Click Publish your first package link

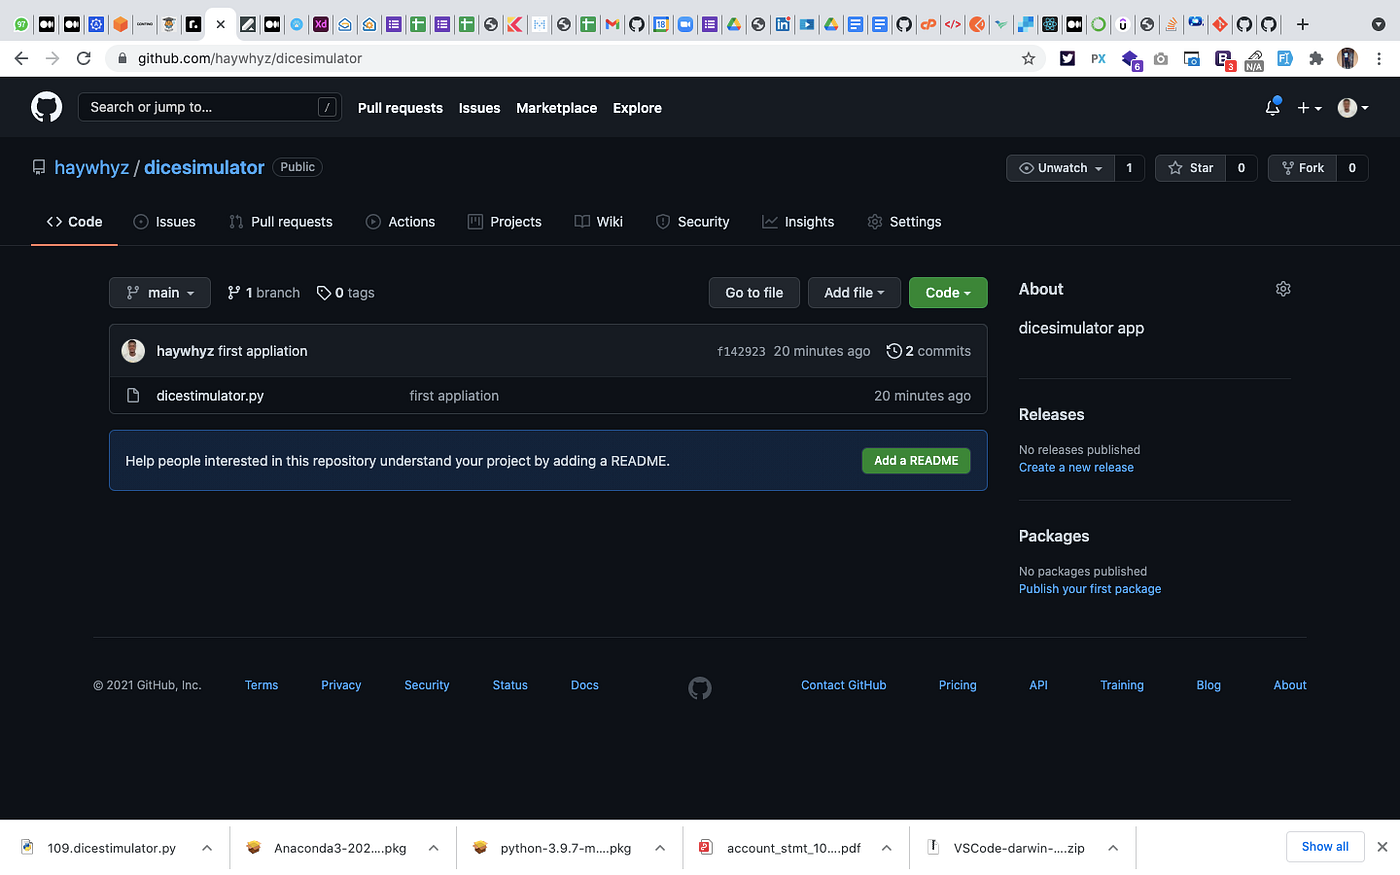pos(1090,589)
